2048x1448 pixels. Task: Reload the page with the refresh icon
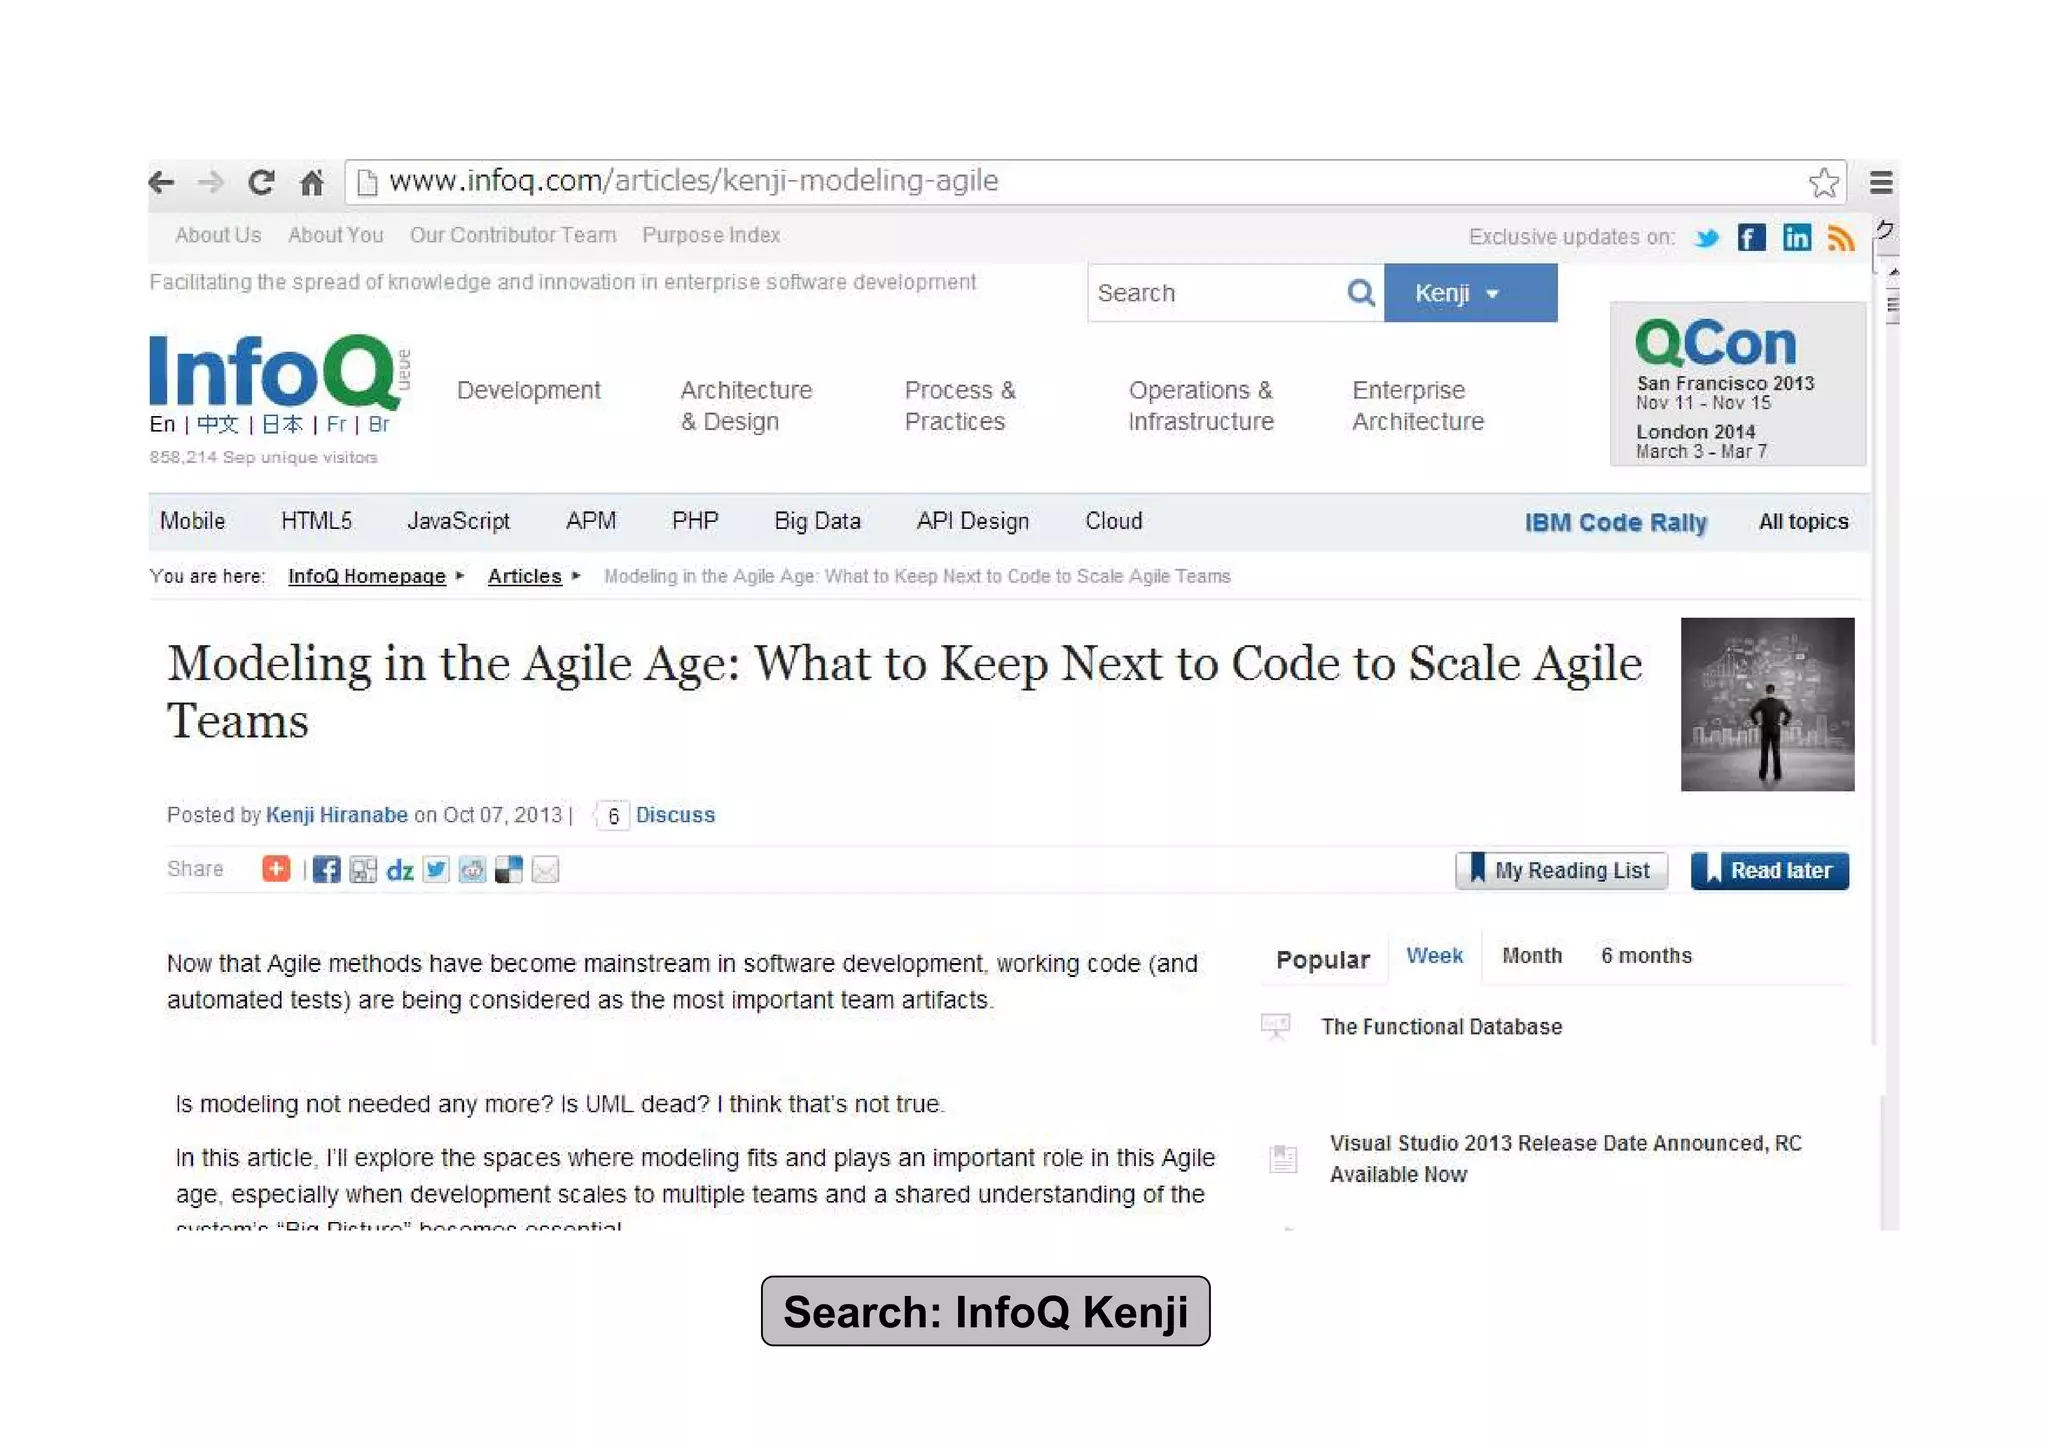click(261, 182)
